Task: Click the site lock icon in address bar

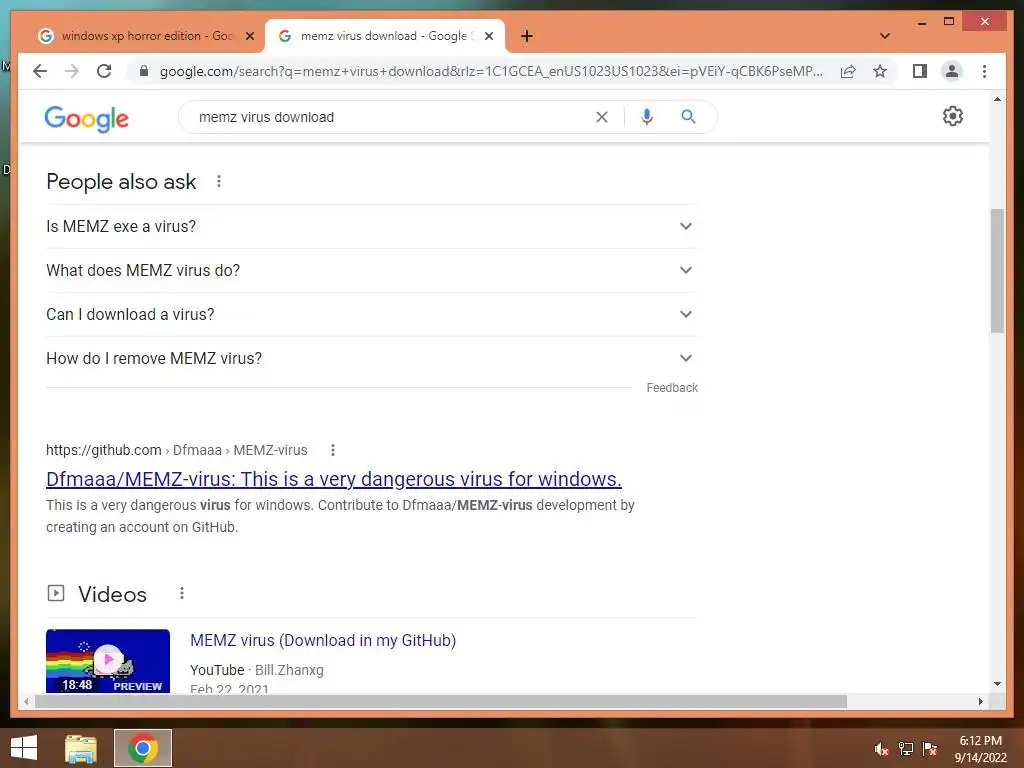Action: (x=144, y=71)
